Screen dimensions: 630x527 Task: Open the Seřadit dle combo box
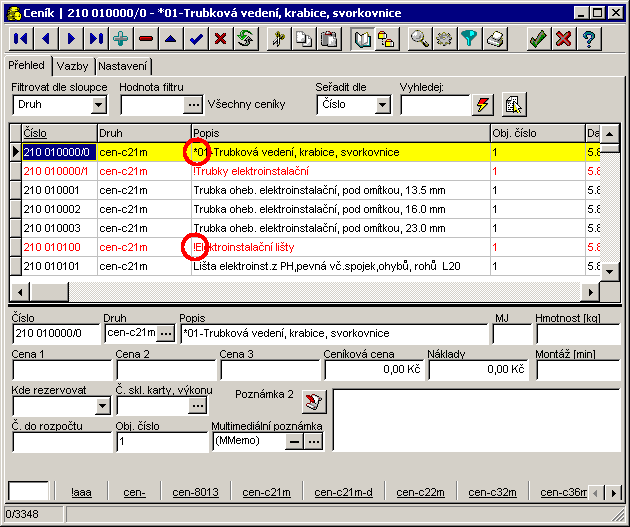383,104
